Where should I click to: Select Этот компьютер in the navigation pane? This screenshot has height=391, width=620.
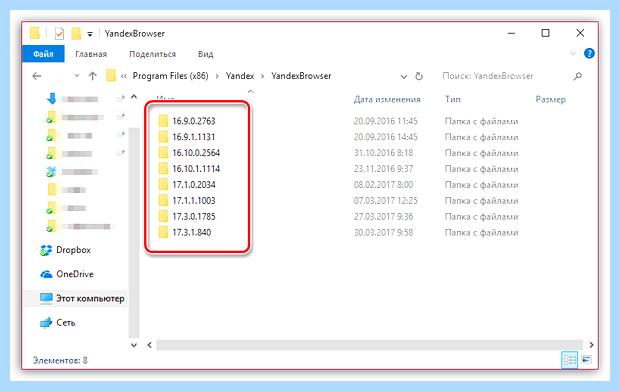pyautogui.click(x=90, y=298)
